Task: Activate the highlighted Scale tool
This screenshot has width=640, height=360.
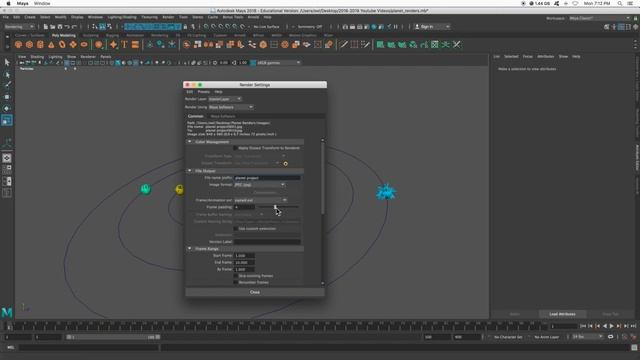Action: point(7,120)
